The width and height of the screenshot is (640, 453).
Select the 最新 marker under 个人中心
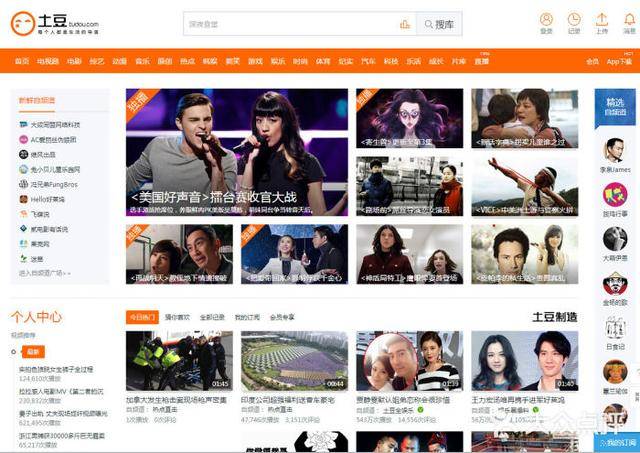coord(33,352)
